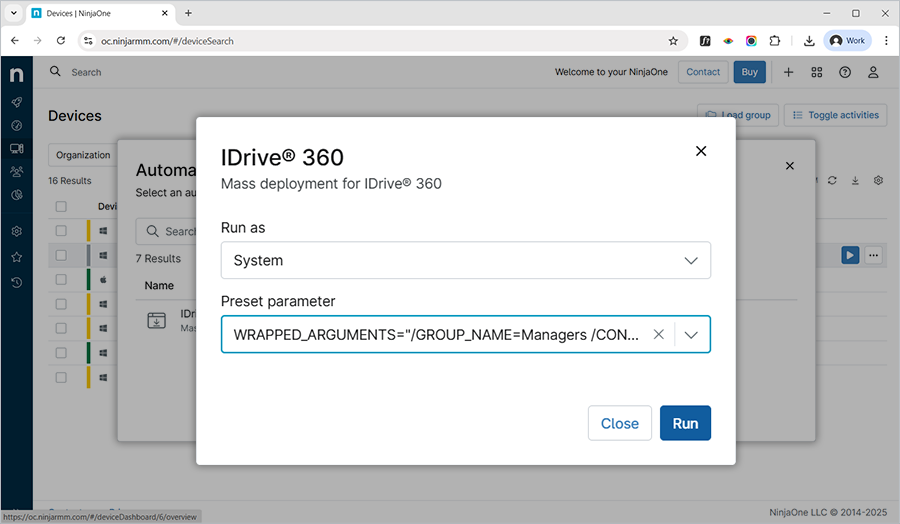This screenshot has width=900, height=524.
Task: Select the Devices | NinjaOne browser tab
Action: (95, 13)
